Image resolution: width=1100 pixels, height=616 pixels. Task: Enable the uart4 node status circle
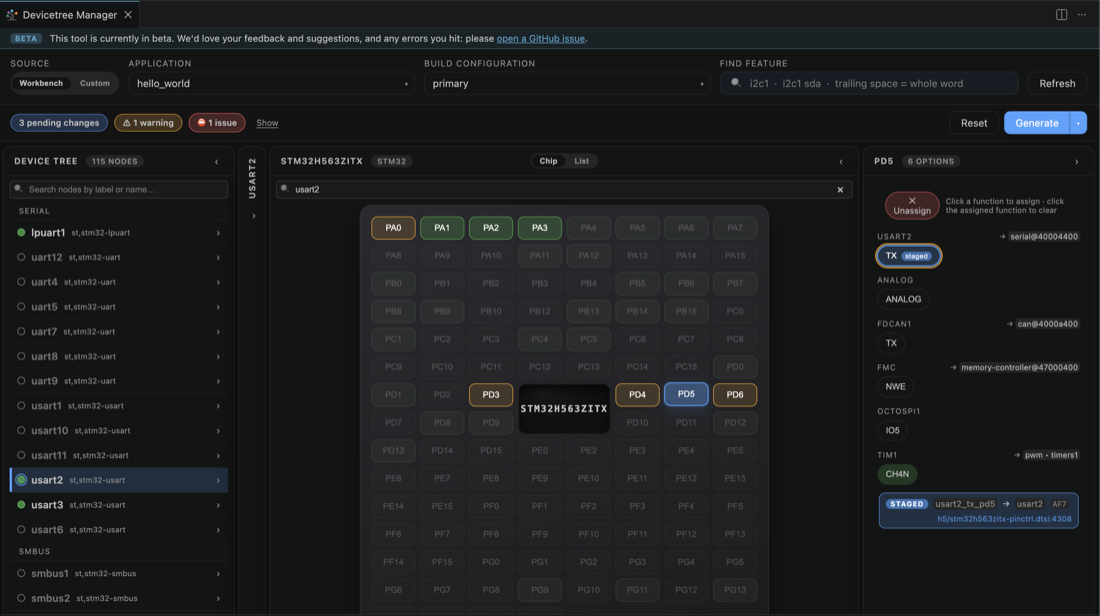click(x=21, y=282)
